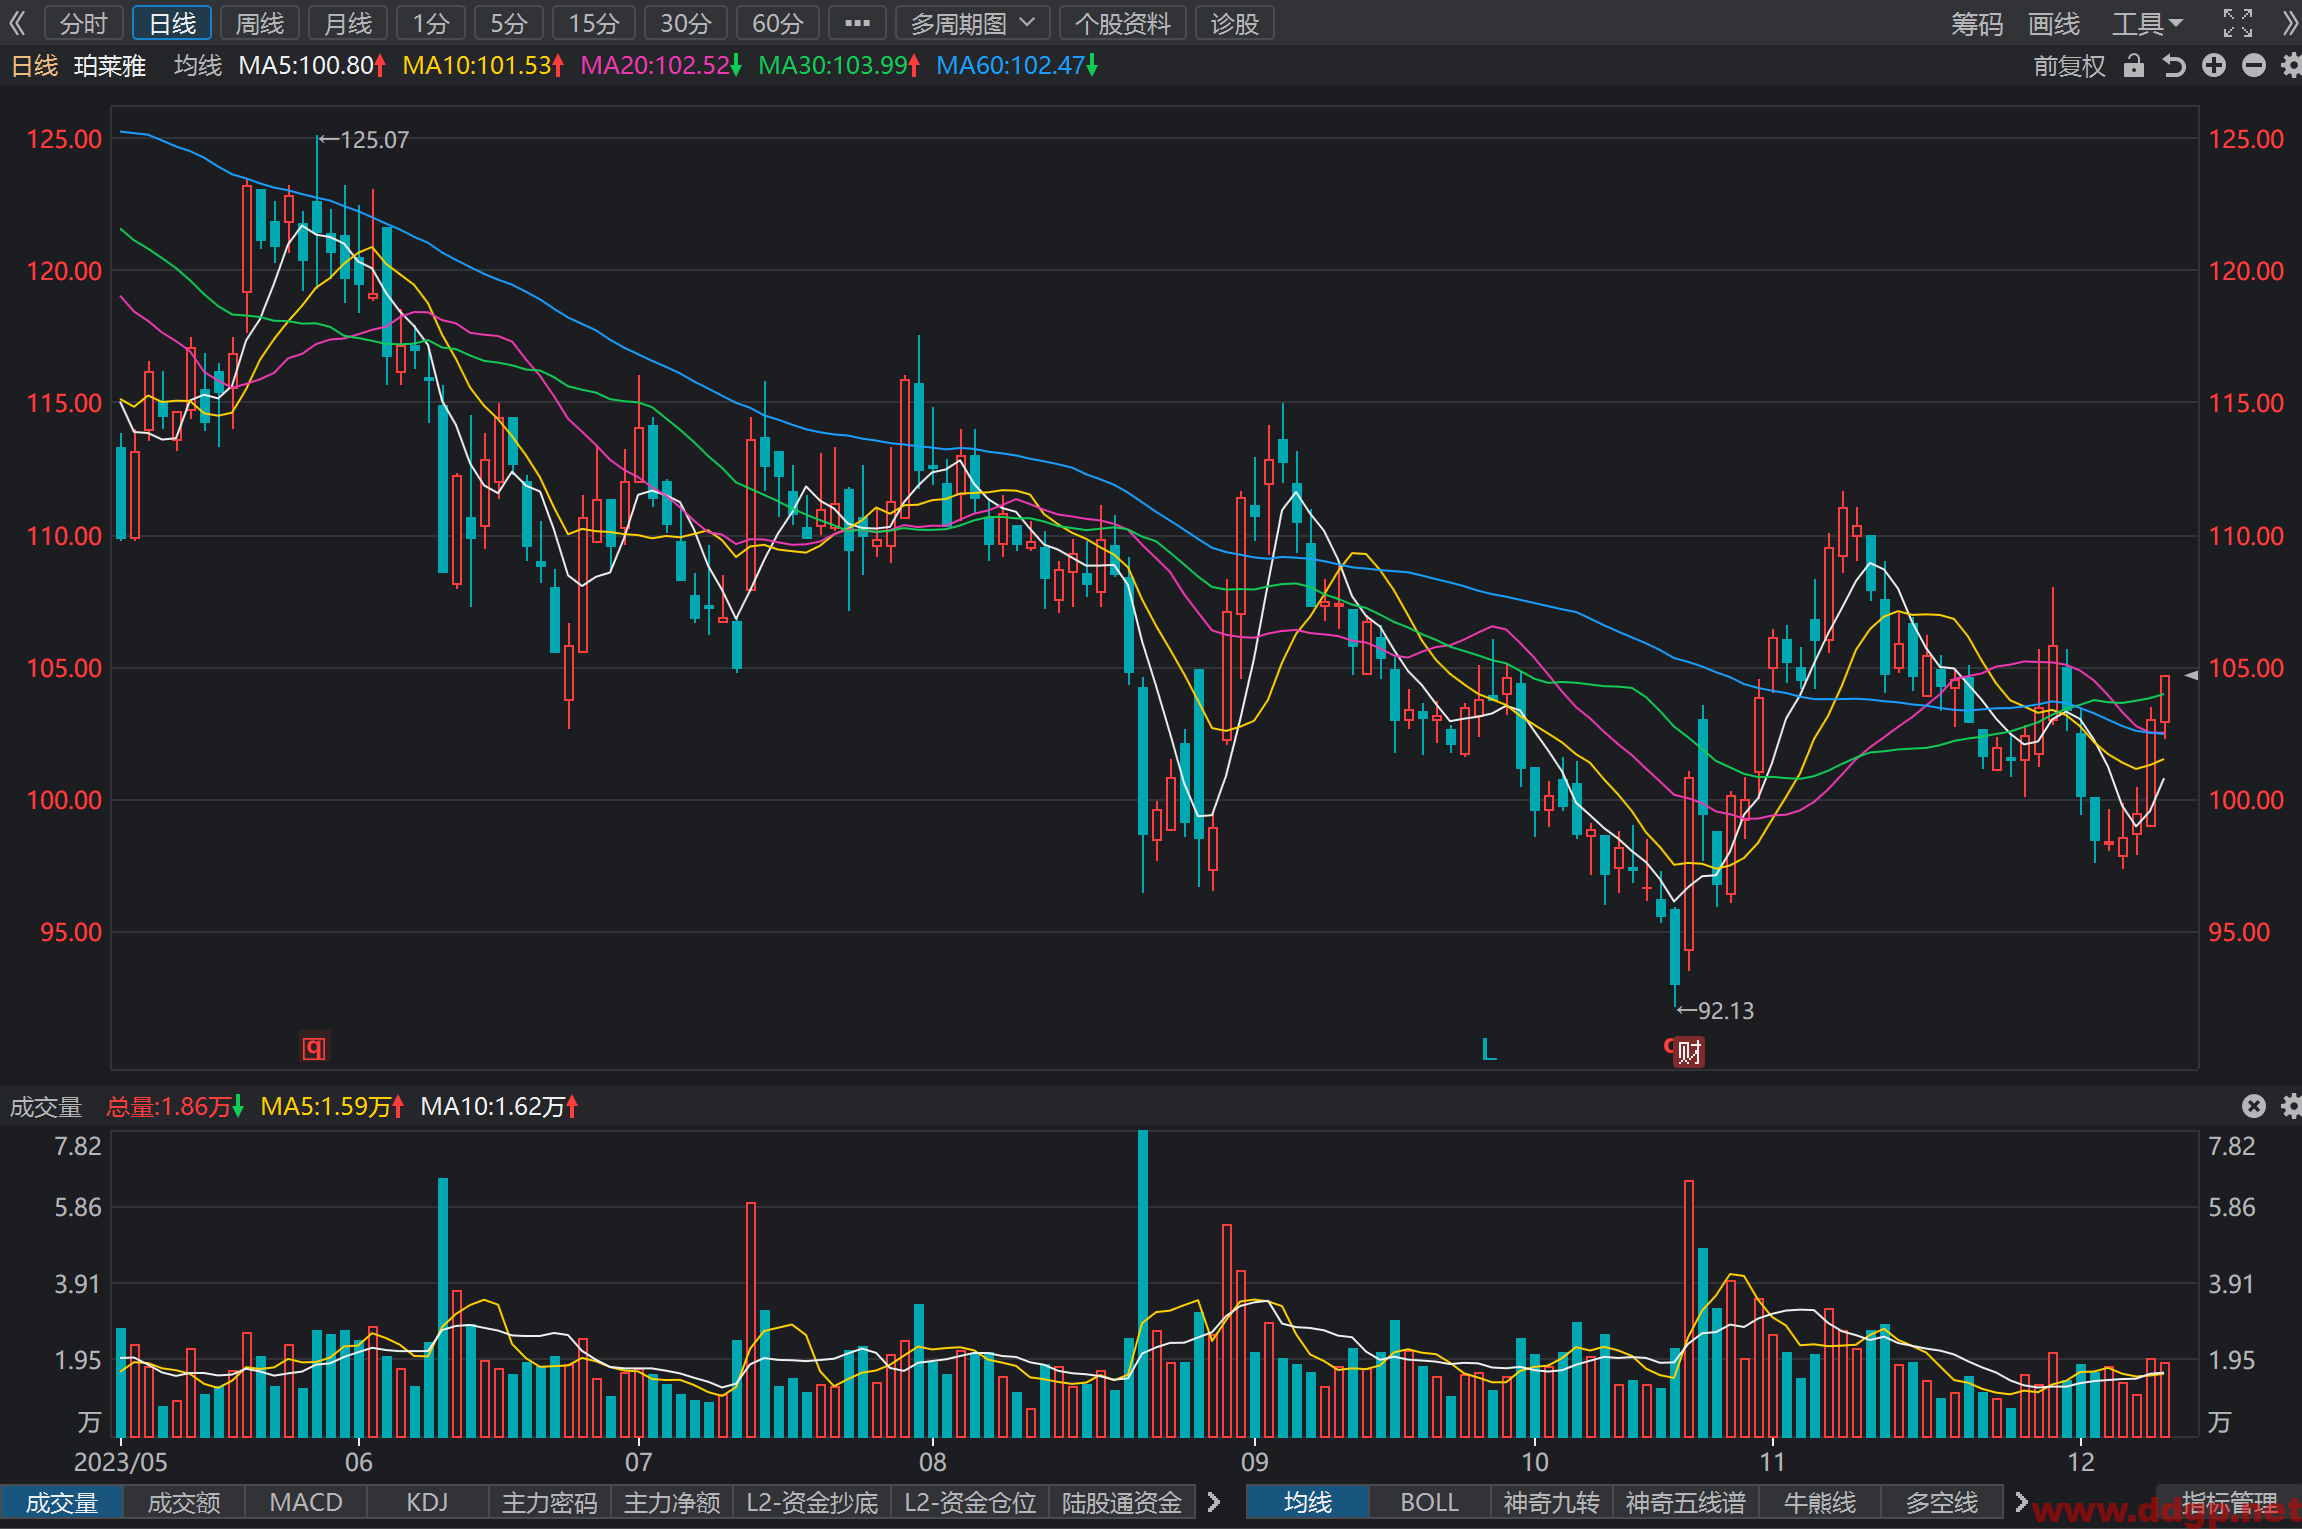Image resolution: width=2302 pixels, height=1529 pixels.
Task: Open volume panel settings gear
Action: pos(2291,1105)
